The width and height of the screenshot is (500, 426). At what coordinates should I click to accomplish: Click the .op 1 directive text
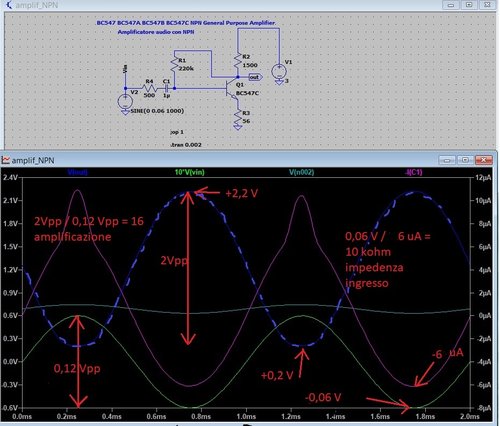(x=177, y=132)
